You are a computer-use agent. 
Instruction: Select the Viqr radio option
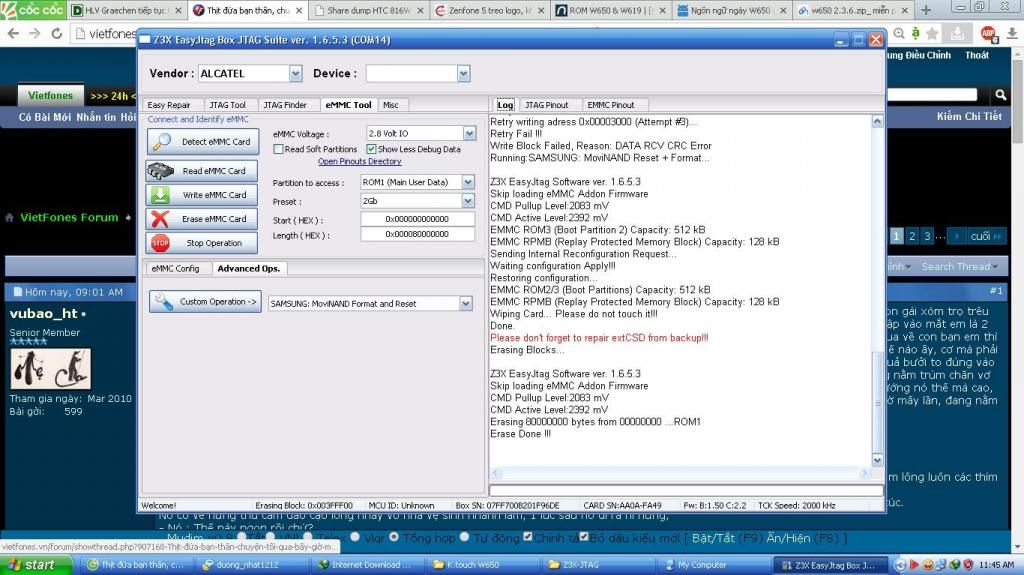point(355,537)
